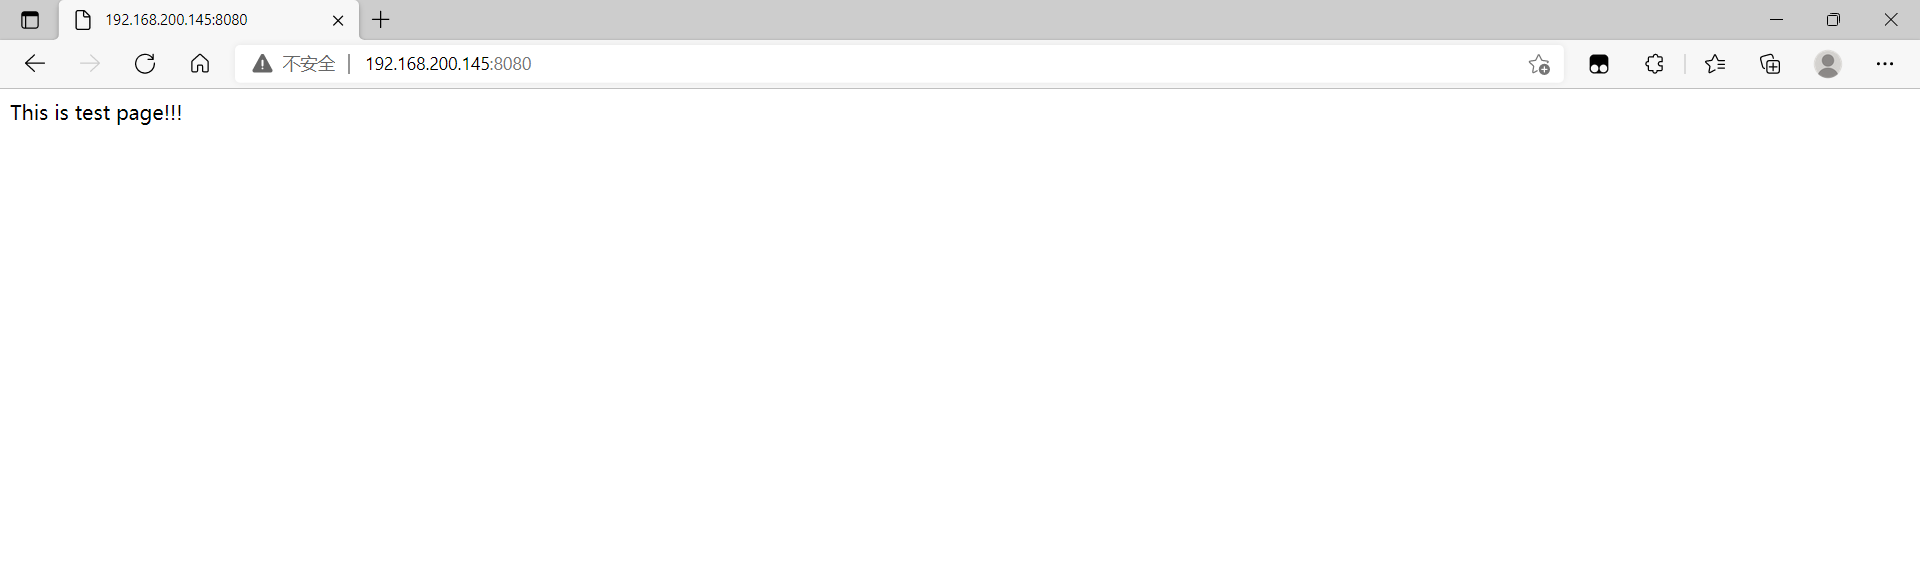Reload the page with refresh icon
The height and width of the screenshot is (576, 1920).
(x=145, y=64)
